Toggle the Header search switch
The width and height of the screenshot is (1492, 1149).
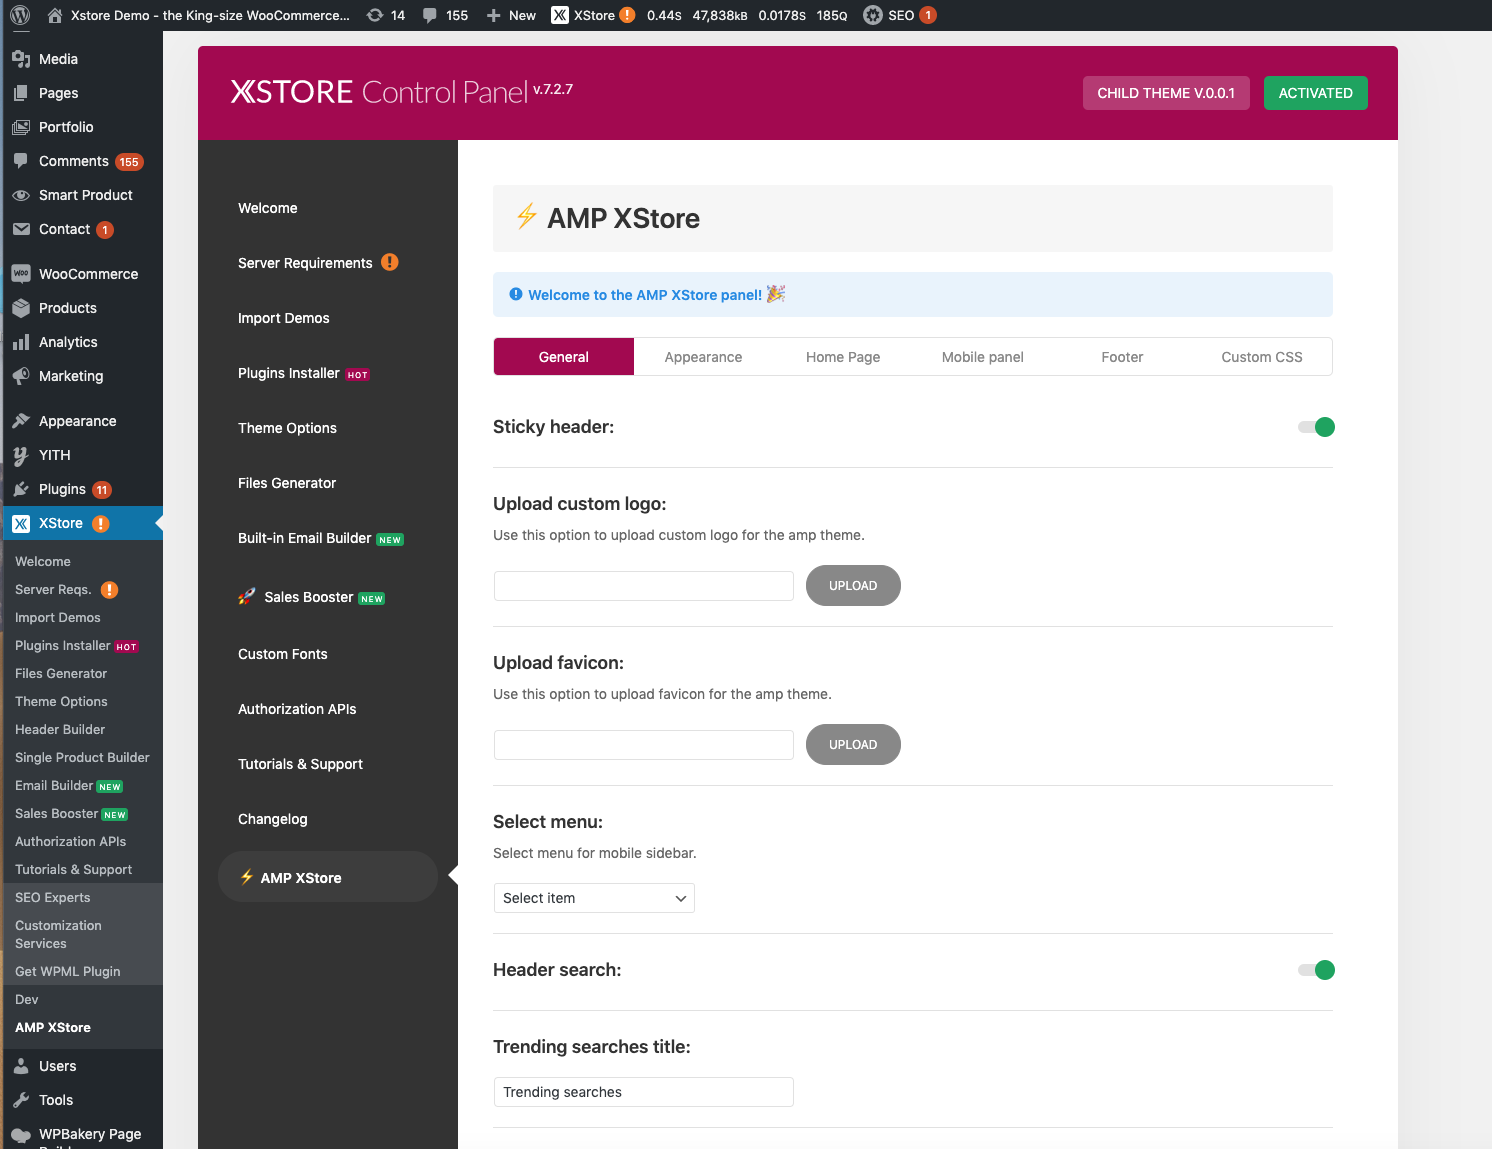(x=1316, y=970)
